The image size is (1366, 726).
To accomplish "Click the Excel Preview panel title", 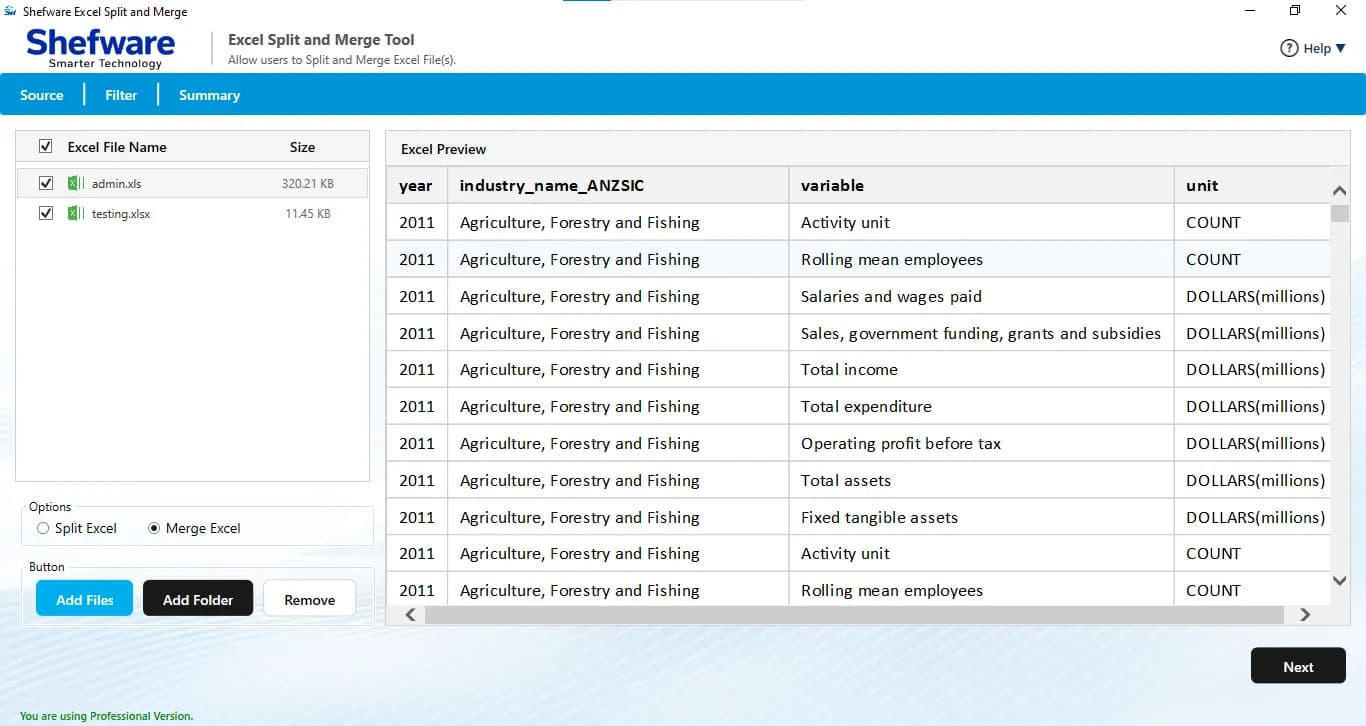I will tap(443, 149).
